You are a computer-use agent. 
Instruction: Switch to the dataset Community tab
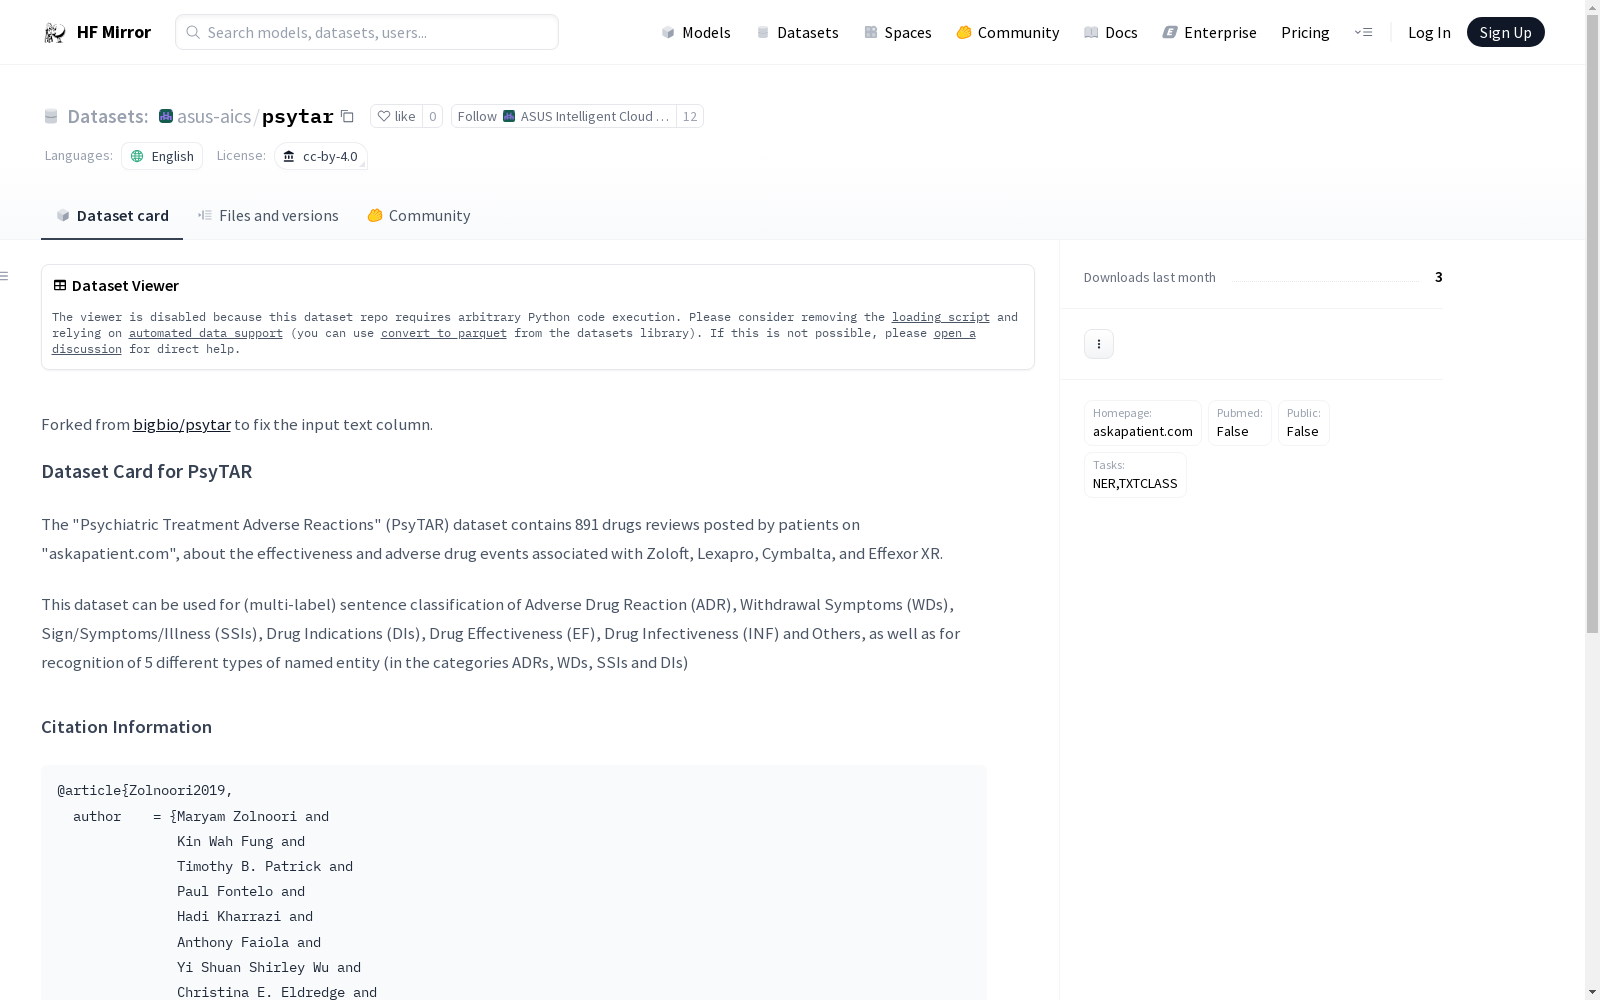[419, 216]
